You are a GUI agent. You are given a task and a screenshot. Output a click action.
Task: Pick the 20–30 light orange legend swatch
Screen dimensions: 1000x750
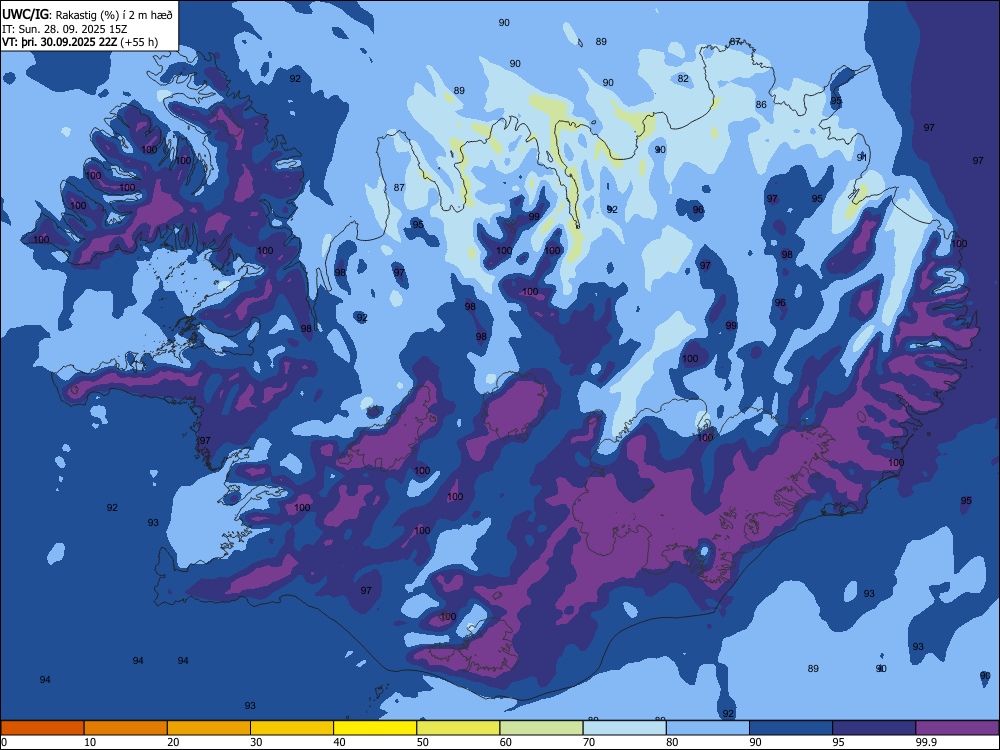point(209,728)
